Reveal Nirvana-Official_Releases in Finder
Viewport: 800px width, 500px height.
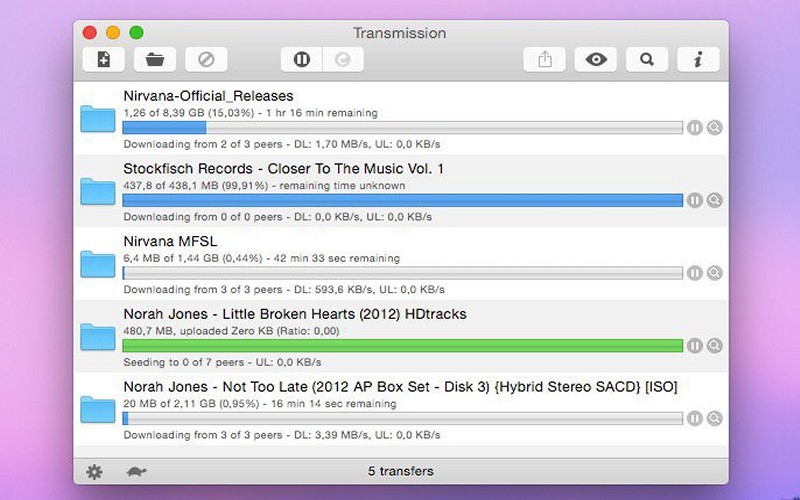coord(715,128)
